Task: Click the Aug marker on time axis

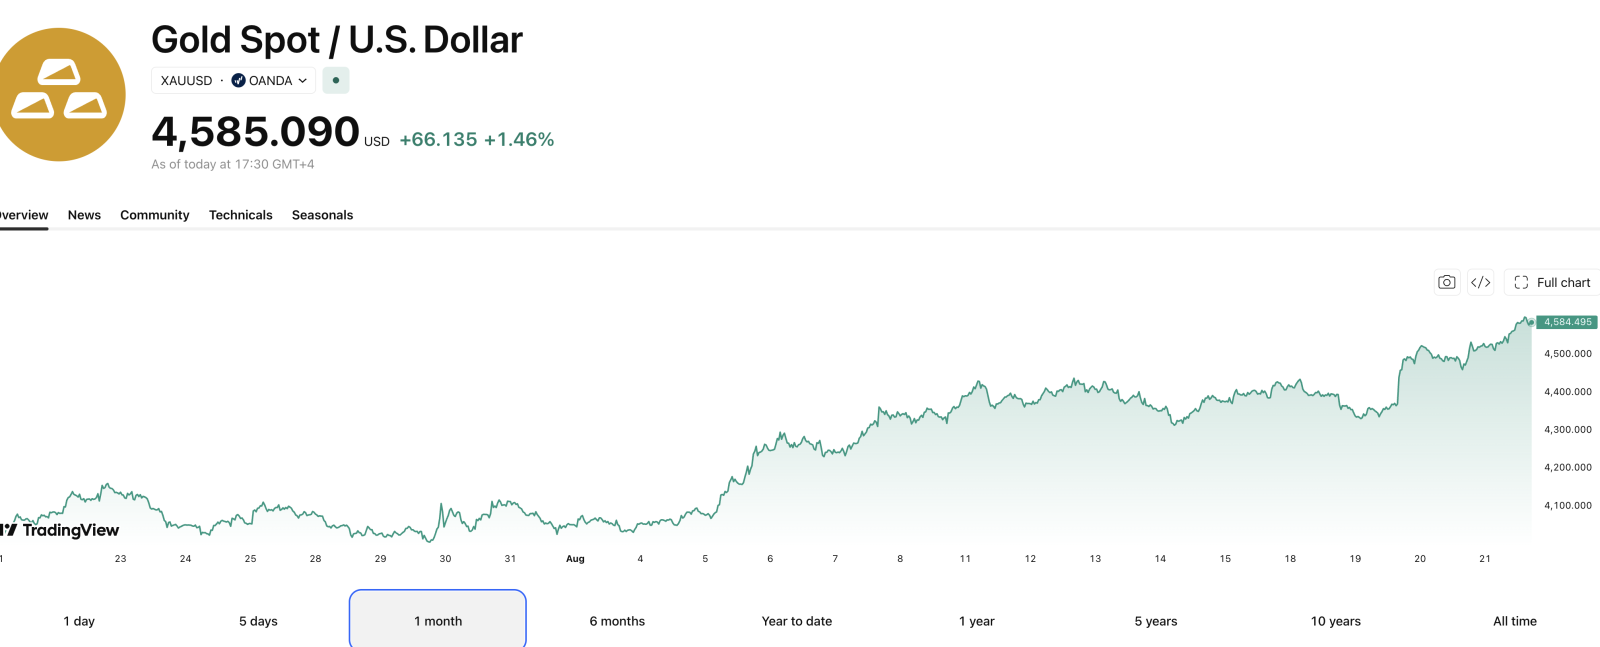Action: point(575,559)
